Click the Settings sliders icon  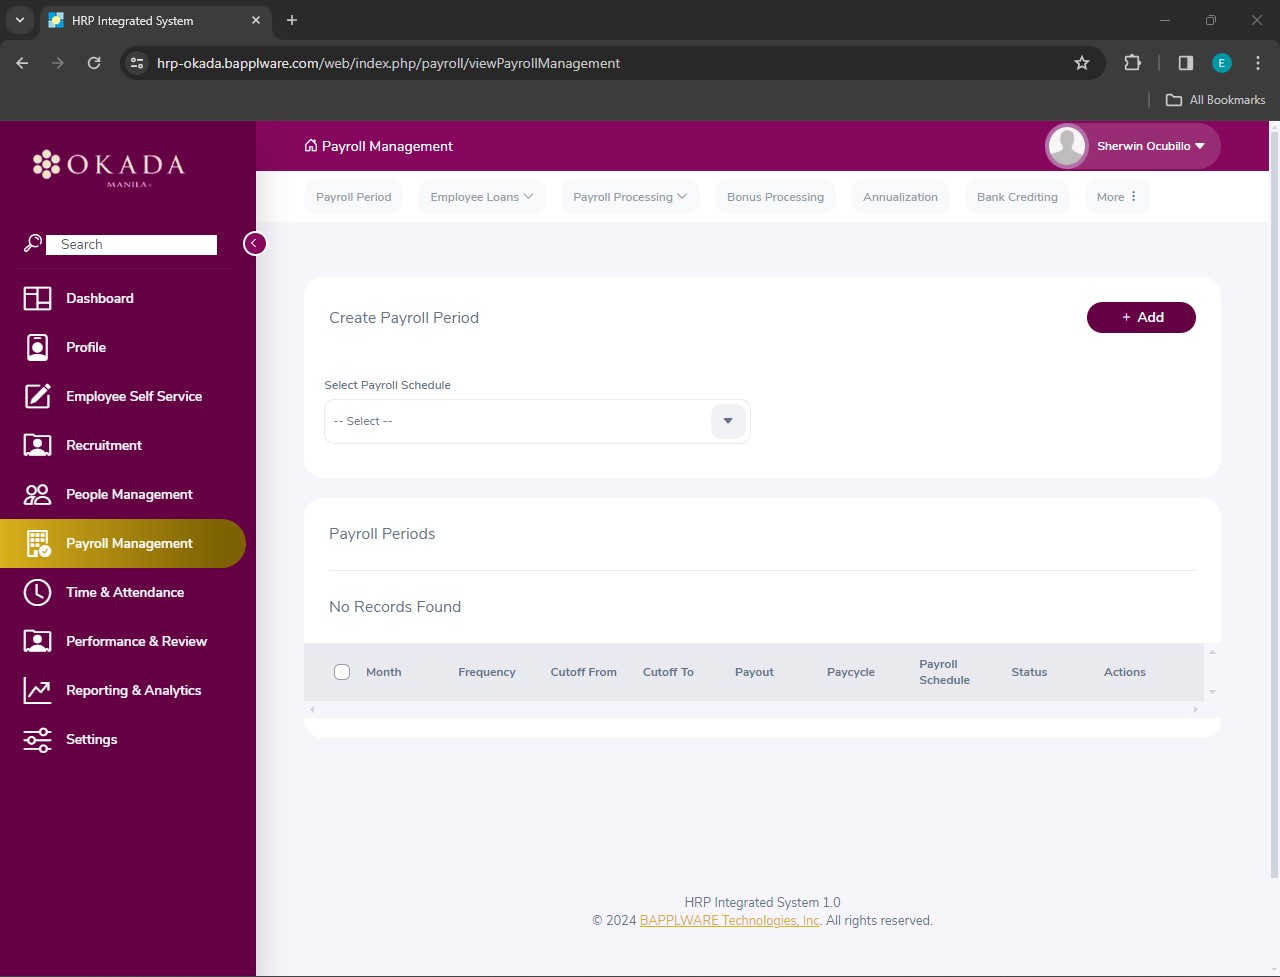tap(37, 739)
